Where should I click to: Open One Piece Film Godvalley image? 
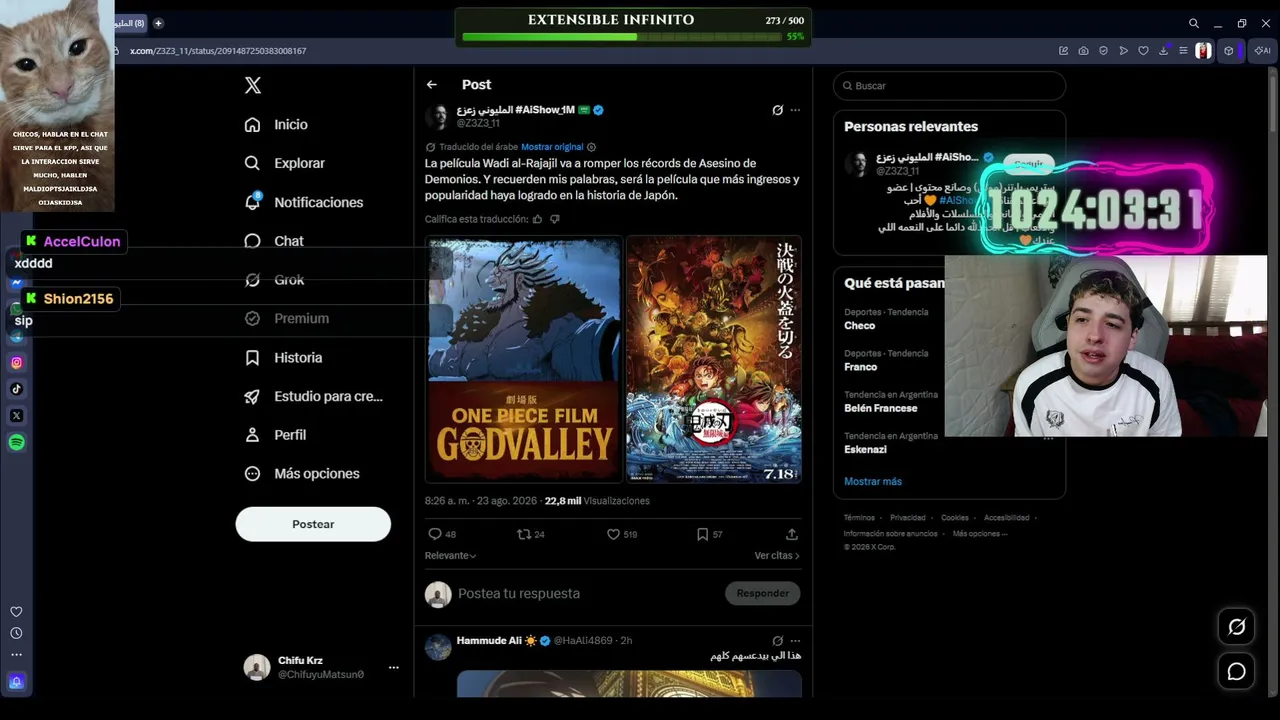tap(524, 360)
